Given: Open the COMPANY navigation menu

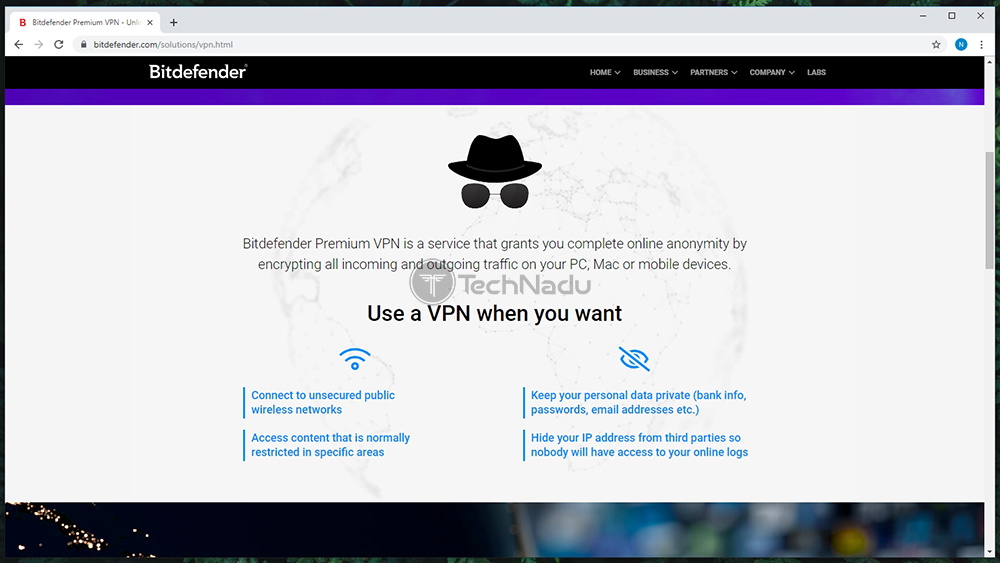Looking at the screenshot, I should 772,73.
